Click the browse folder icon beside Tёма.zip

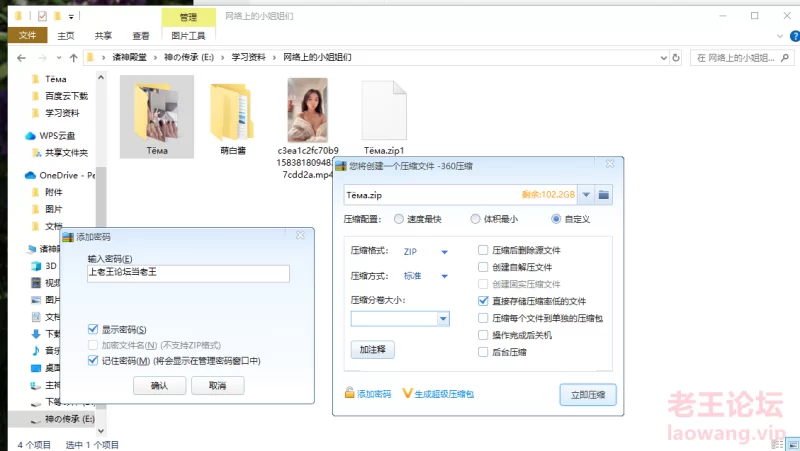point(604,194)
